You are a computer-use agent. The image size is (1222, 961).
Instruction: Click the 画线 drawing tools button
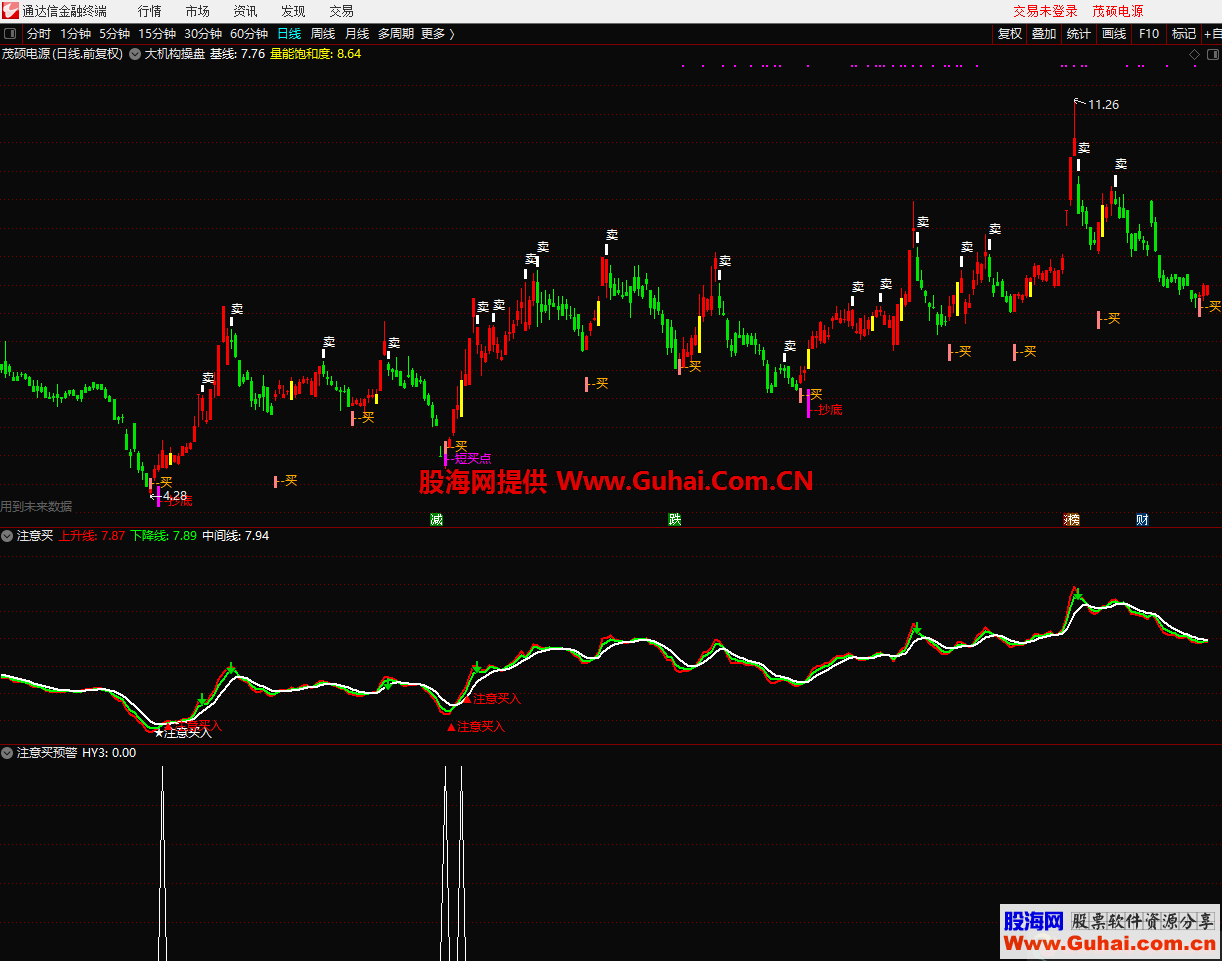coord(1114,34)
